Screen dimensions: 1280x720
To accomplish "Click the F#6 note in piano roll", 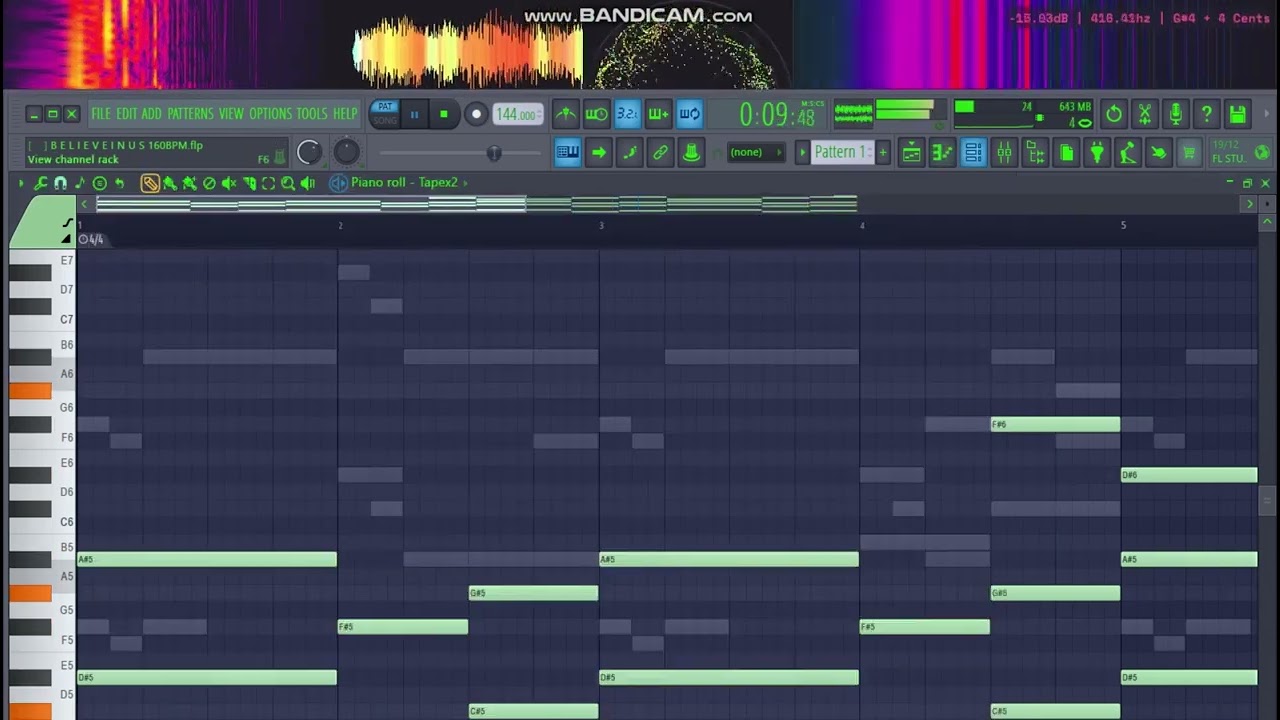I will [x=1055, y=424].
